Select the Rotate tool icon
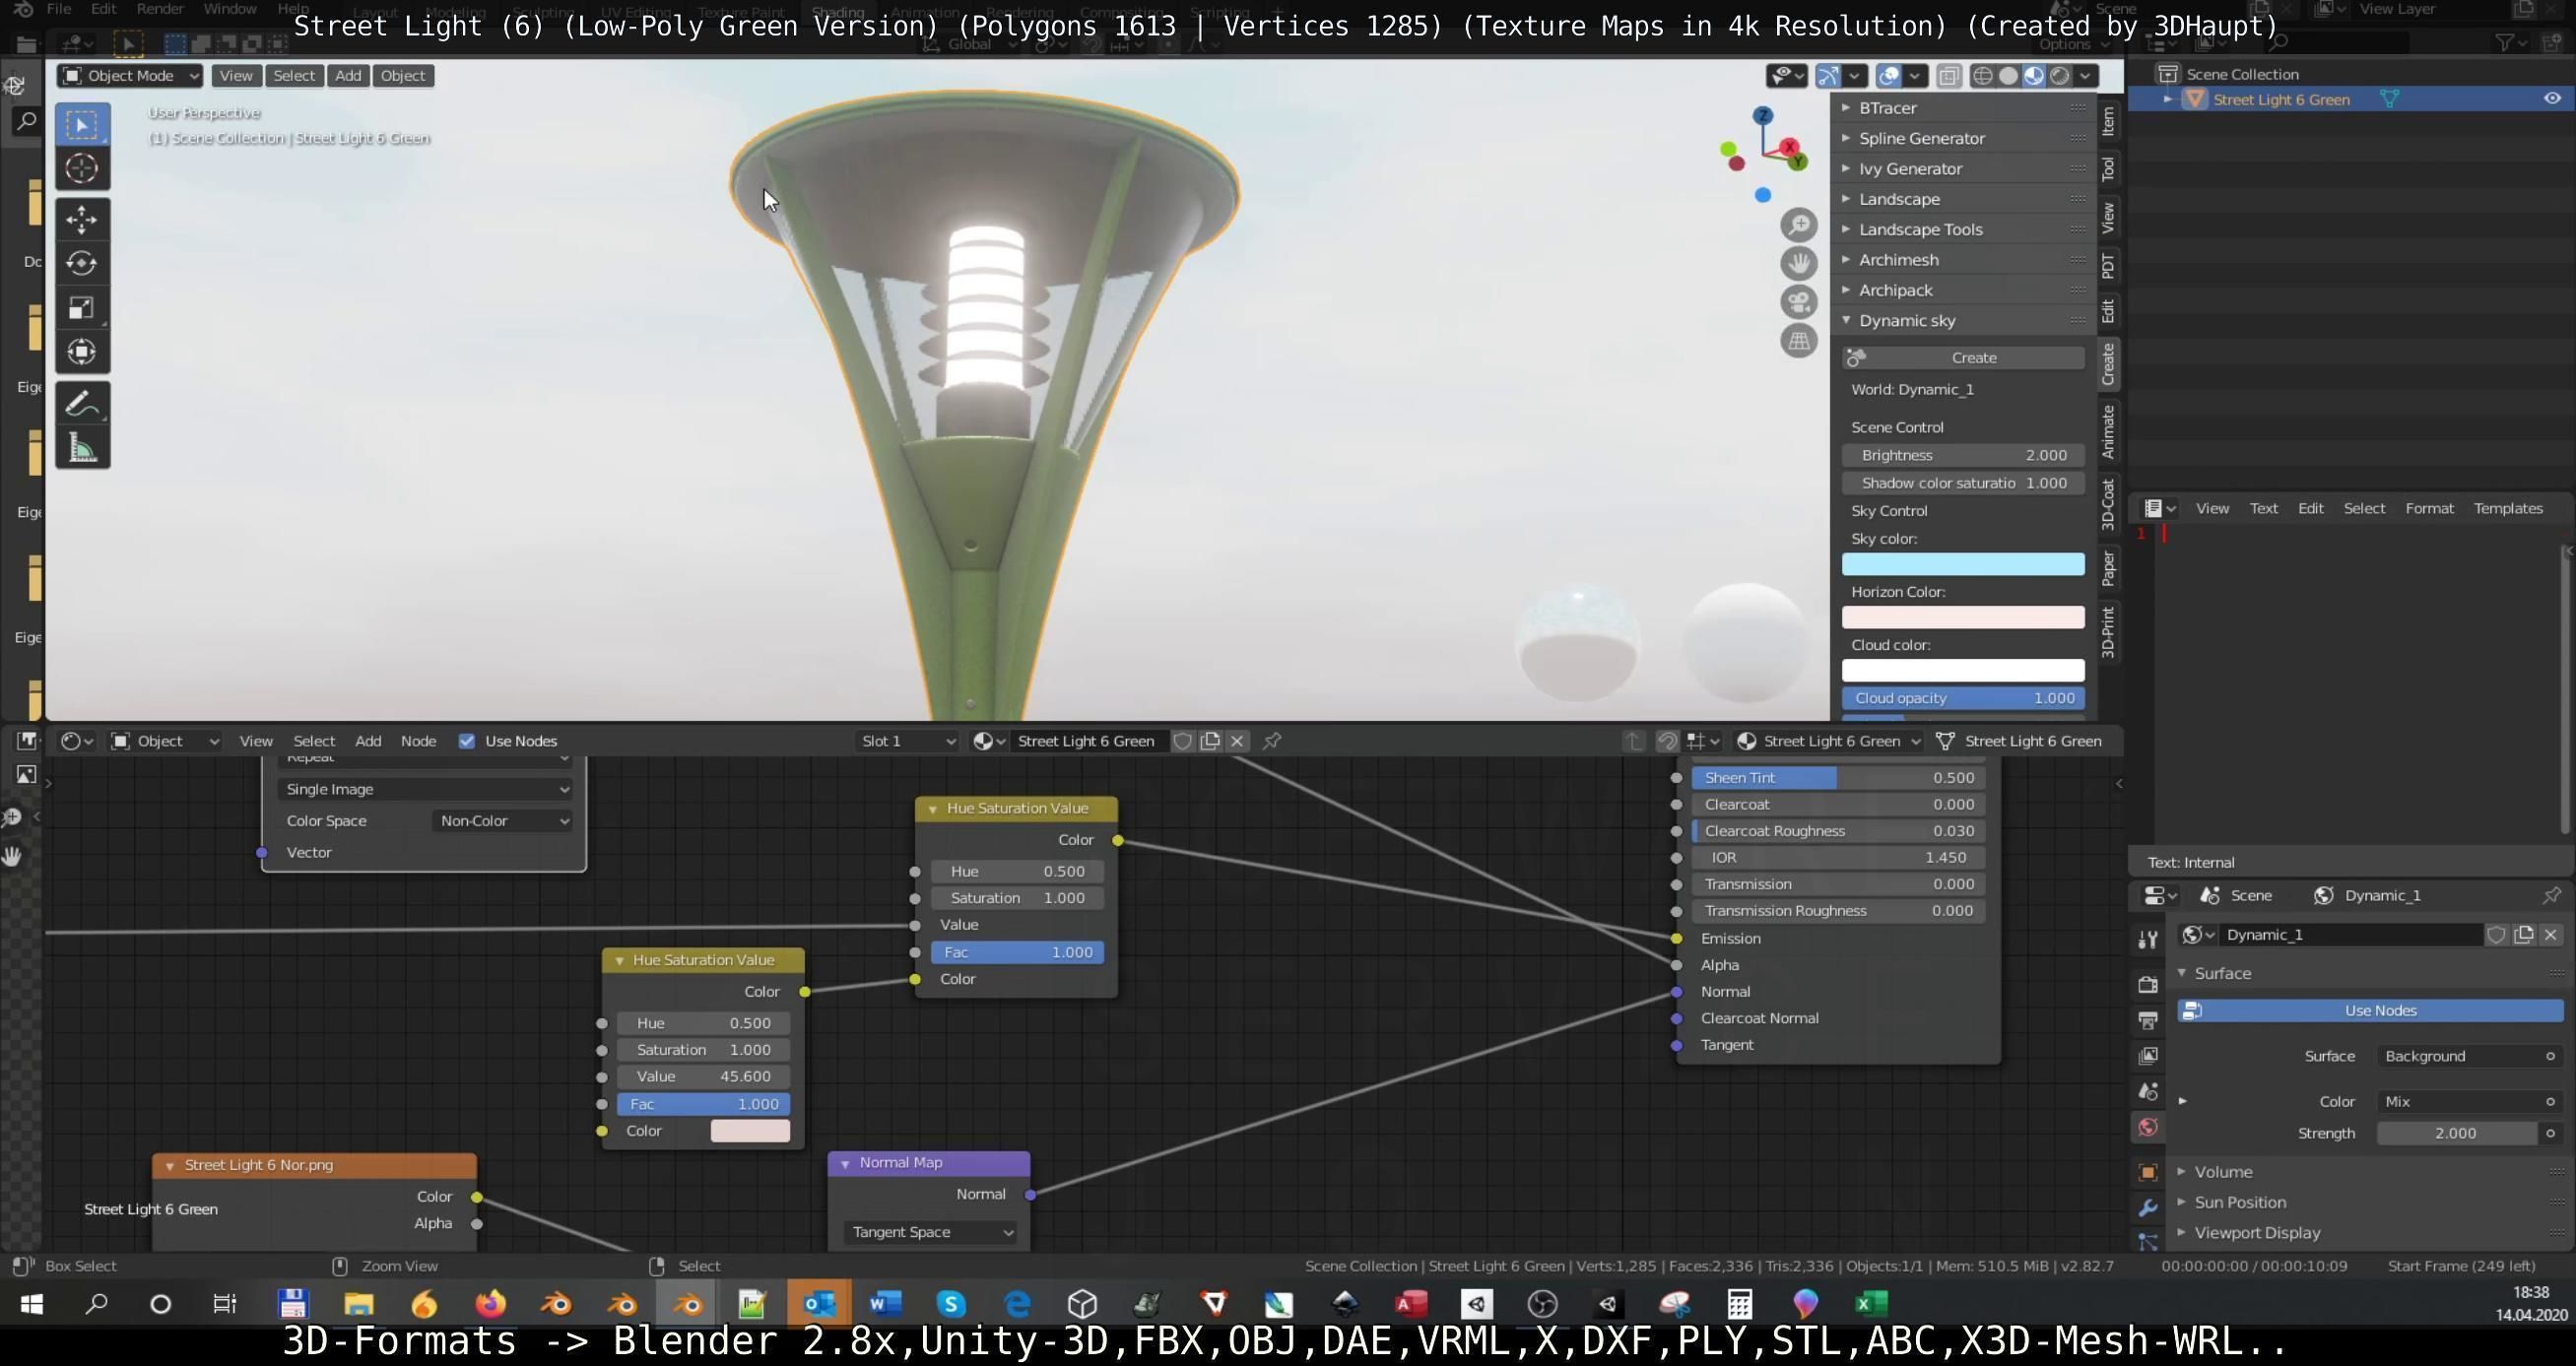The width and height of the screenshot is (2576, 1366). (x=82, y=263)
